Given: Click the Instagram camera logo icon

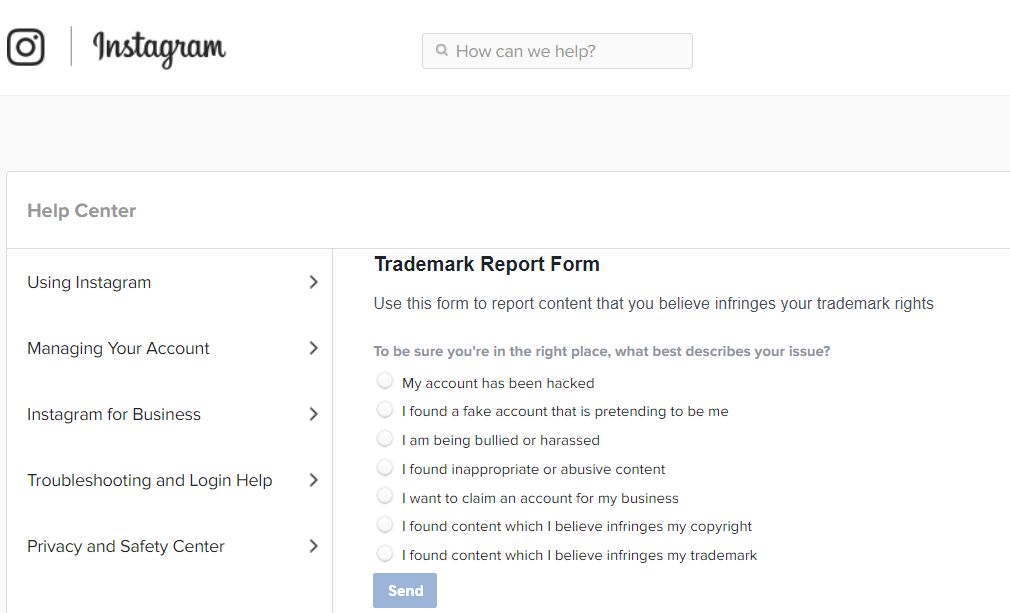Looking at the screenshot, I should pyautogui.click(x=26, y=47).
